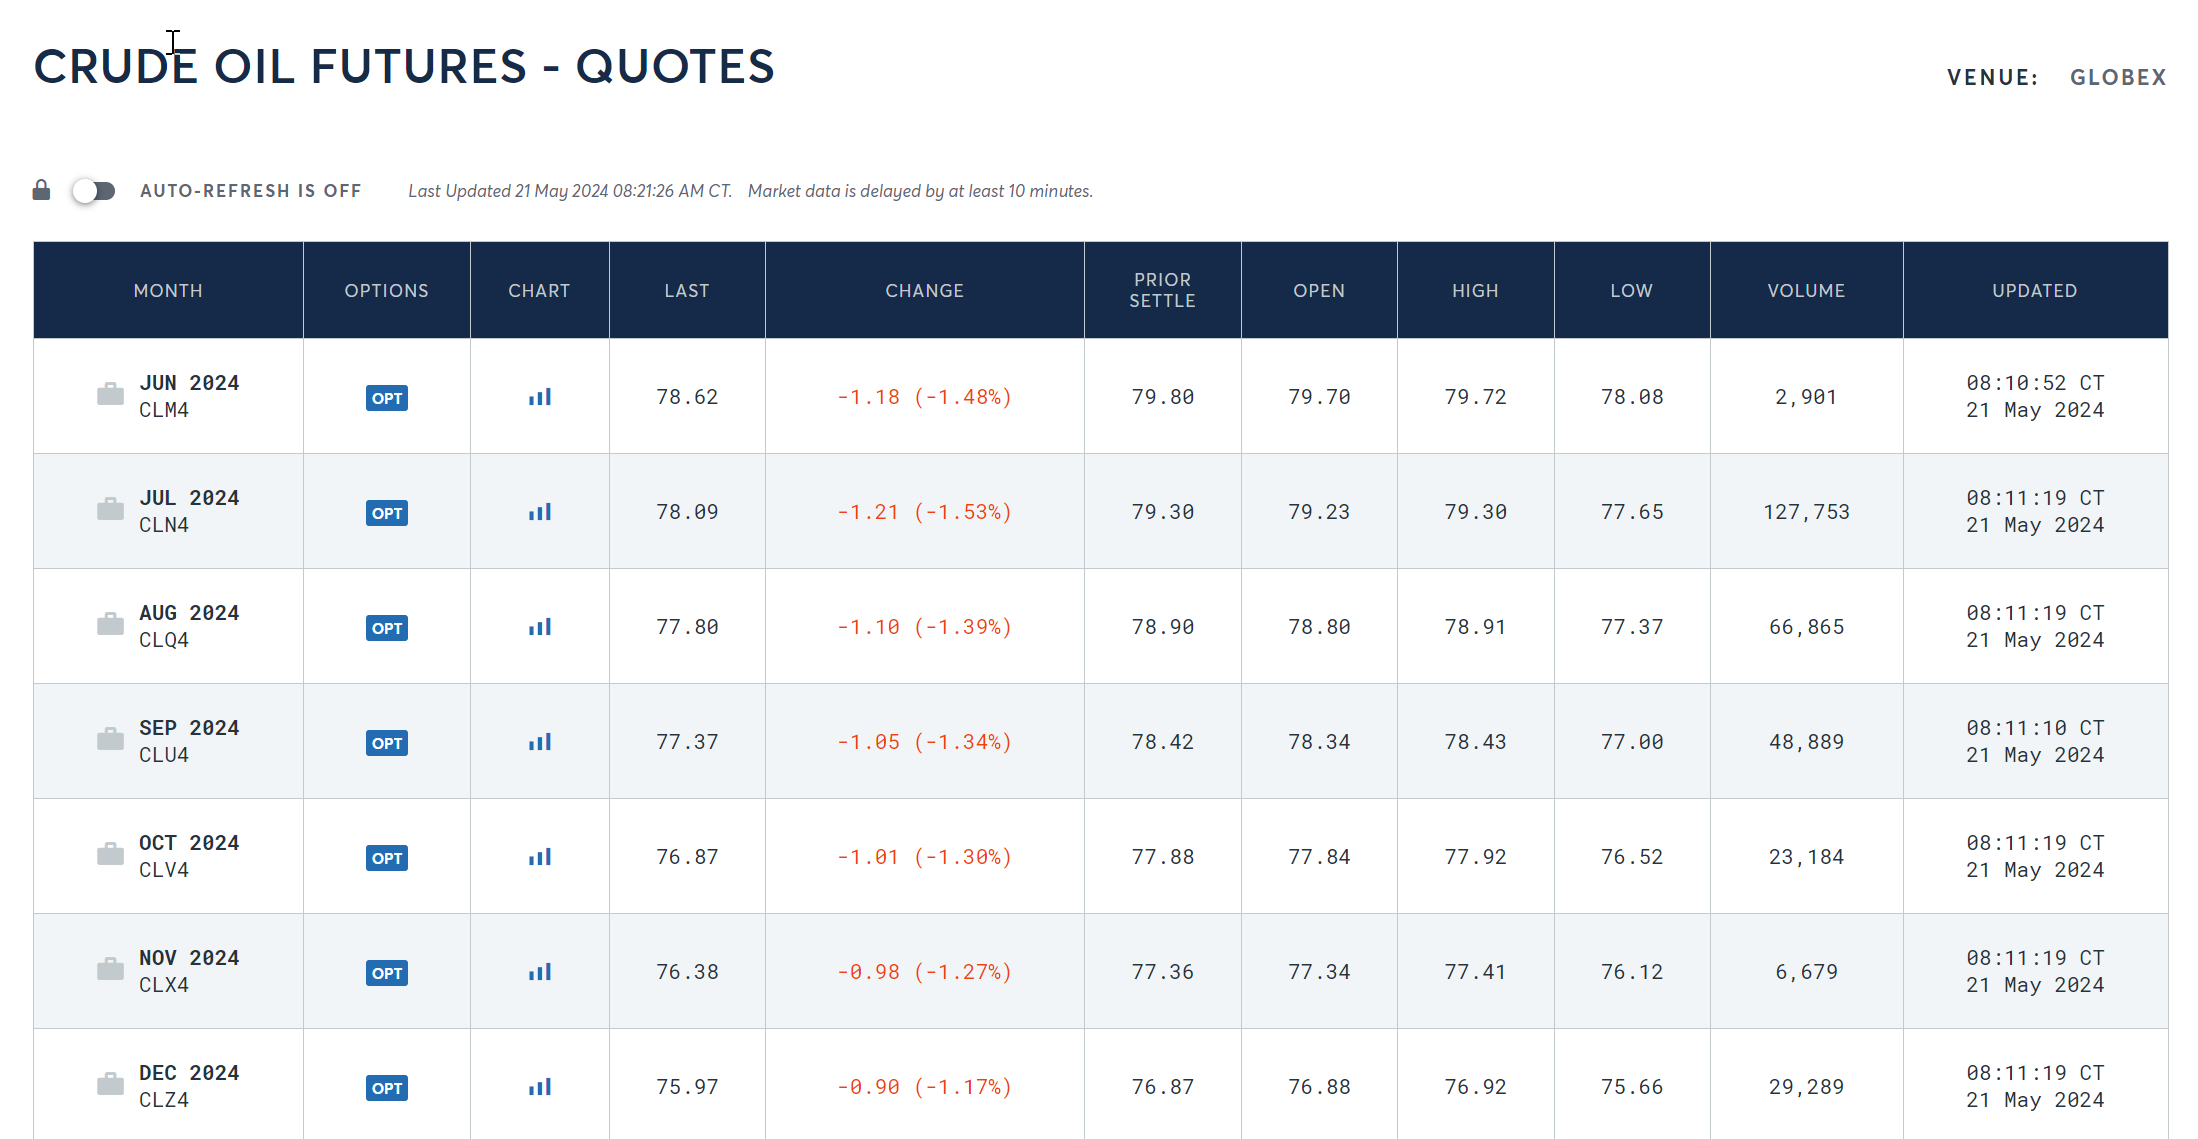This screenshot has height=1139, width=2198.
Task: Click the prior settle 78.90
Action: pos(1163,627)
